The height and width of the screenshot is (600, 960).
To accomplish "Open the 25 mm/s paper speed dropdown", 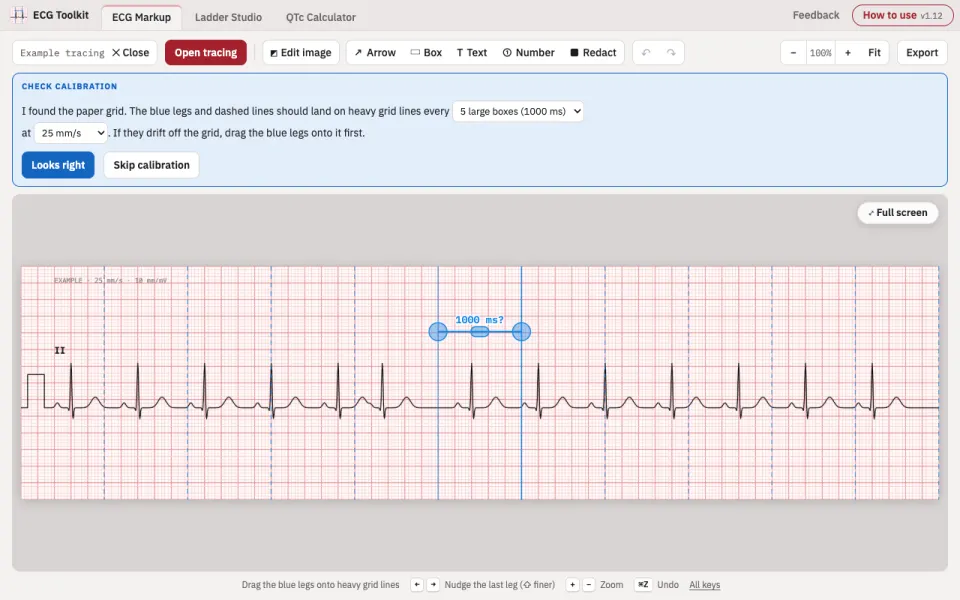I will point(71,133).
